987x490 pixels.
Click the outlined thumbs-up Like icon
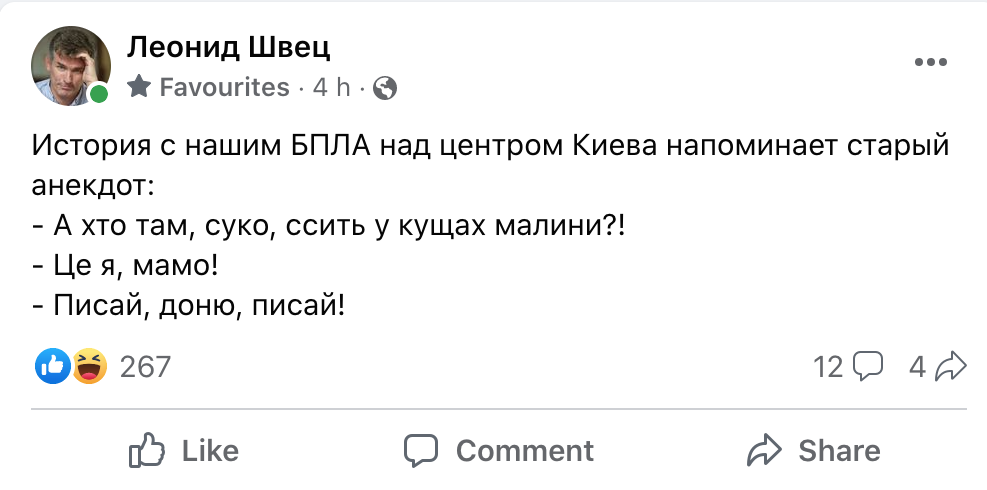pyautogui.click(x=147, y=451)
